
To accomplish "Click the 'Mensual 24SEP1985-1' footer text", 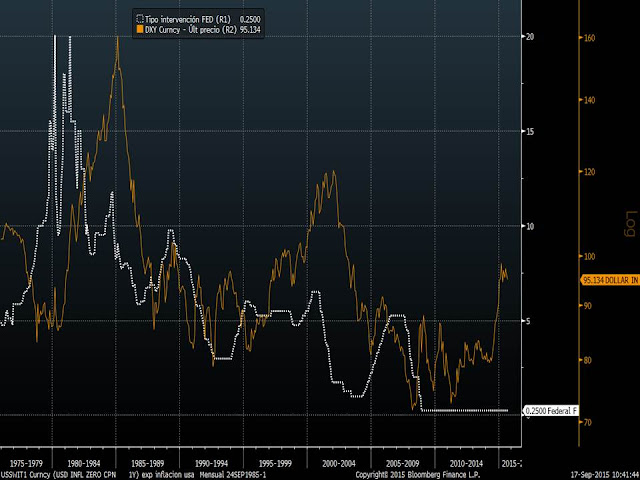I will (232, 475).
